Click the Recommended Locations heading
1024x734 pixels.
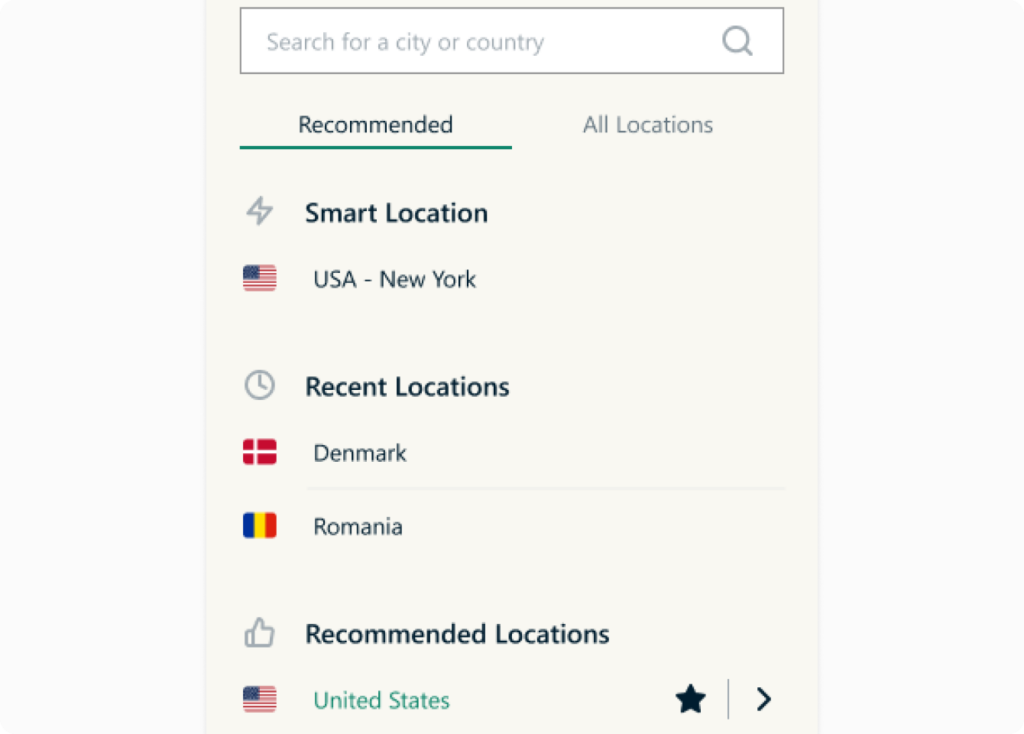pos(457,634)
